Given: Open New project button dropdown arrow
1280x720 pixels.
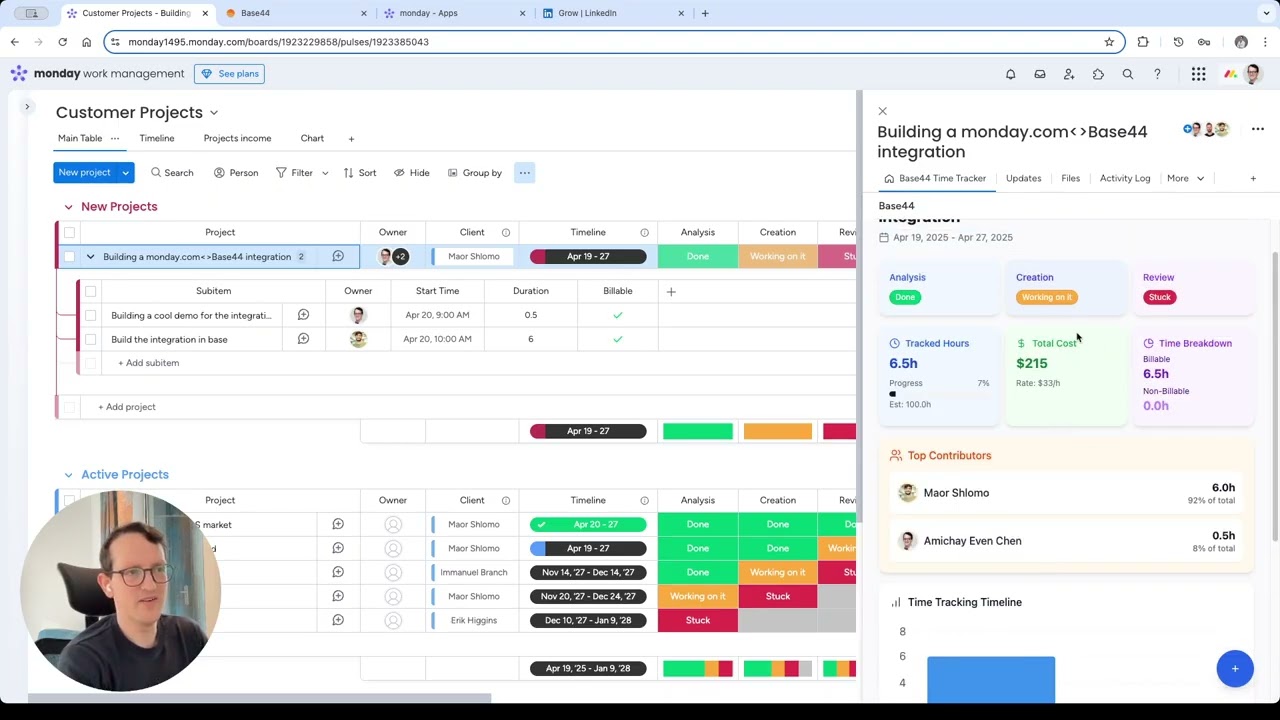Looking at the screenshot, I should pyautogui.click(x=125, y=173).
